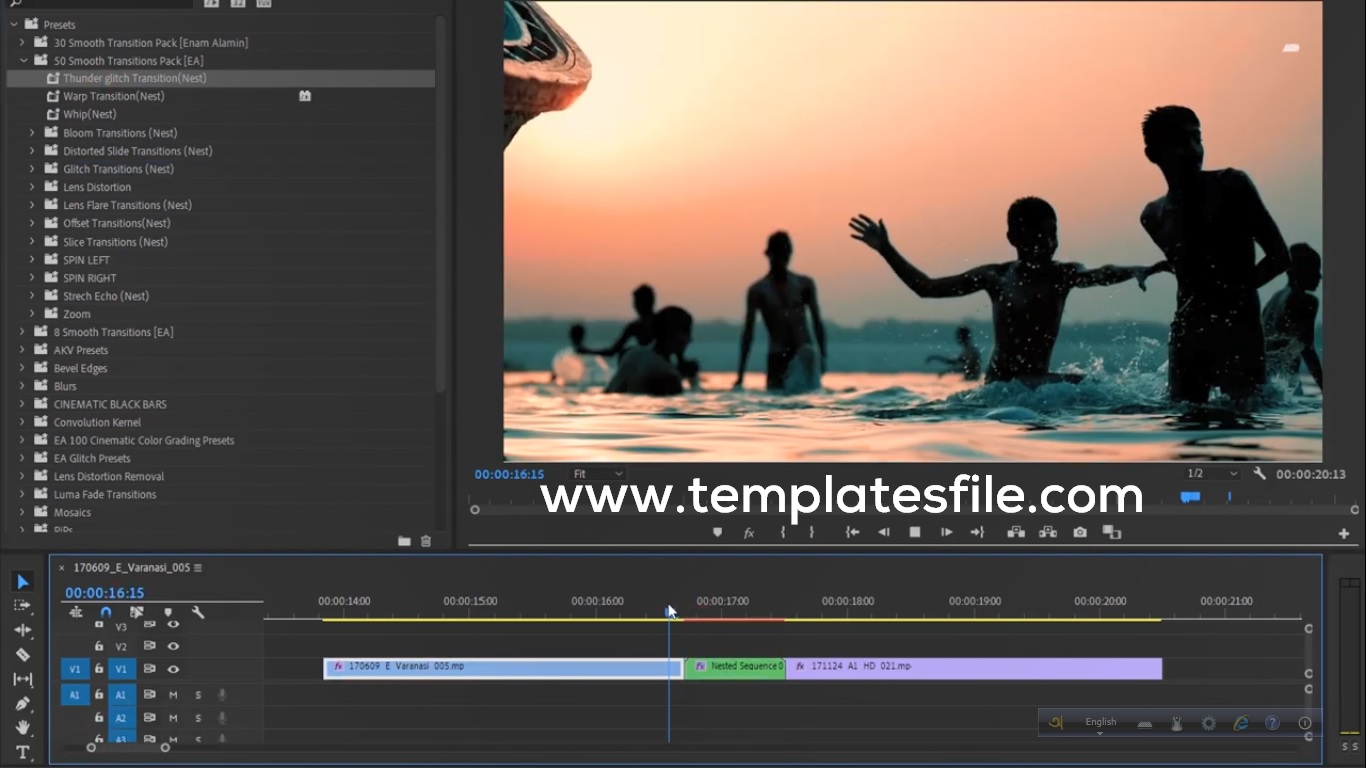Click Add Marker in timeline header
1366x768 pixels.
[168, 612]
